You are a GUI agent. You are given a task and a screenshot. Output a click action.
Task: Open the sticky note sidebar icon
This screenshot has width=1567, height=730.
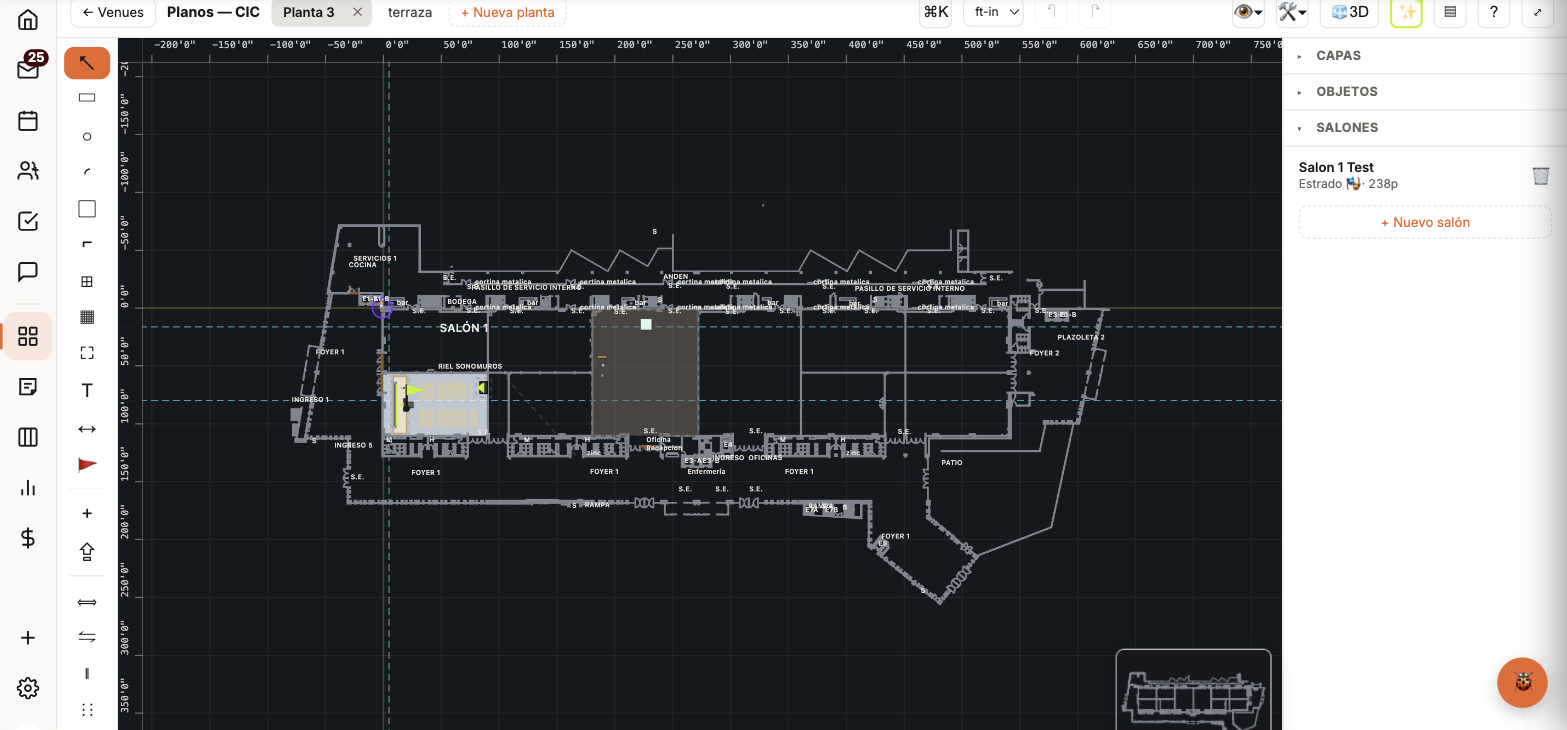point(28,387)
